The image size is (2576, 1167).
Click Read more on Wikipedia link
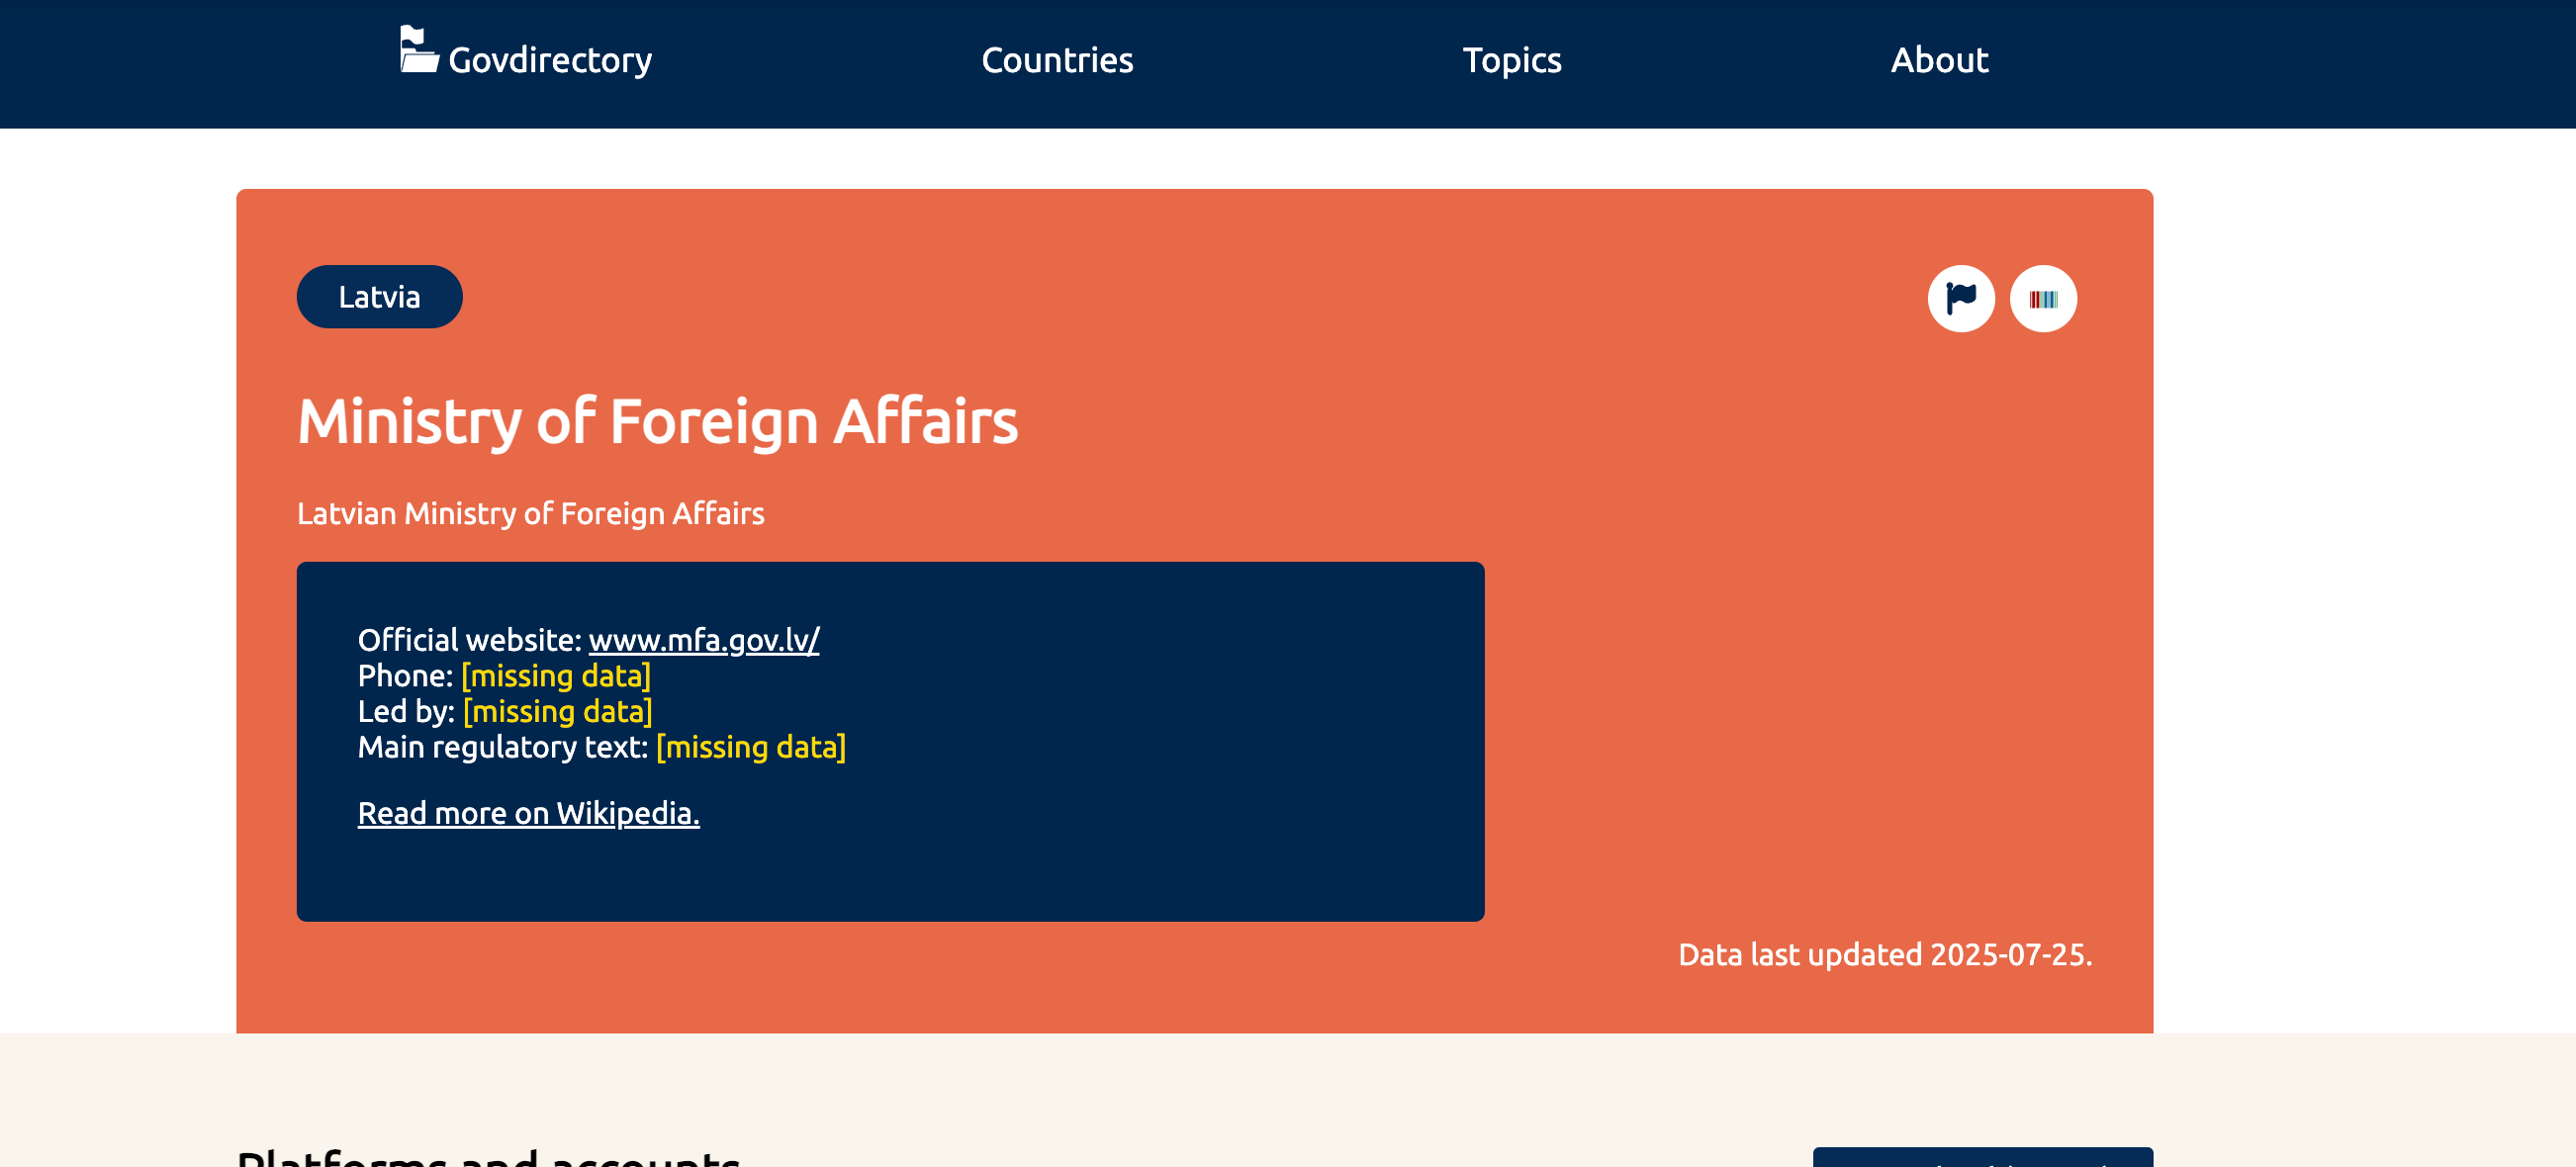(528, 813)
